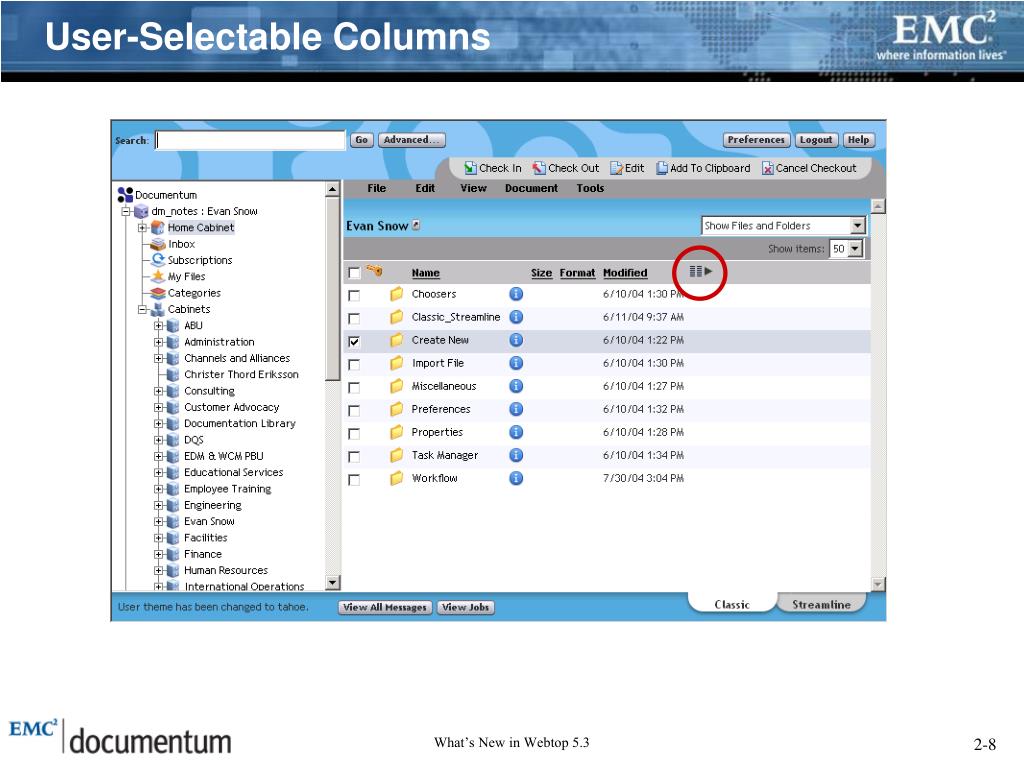The height and width of the screenshot is (768, 1024).
Task: Click the Inbox tree icon
Action: [157, 244]
